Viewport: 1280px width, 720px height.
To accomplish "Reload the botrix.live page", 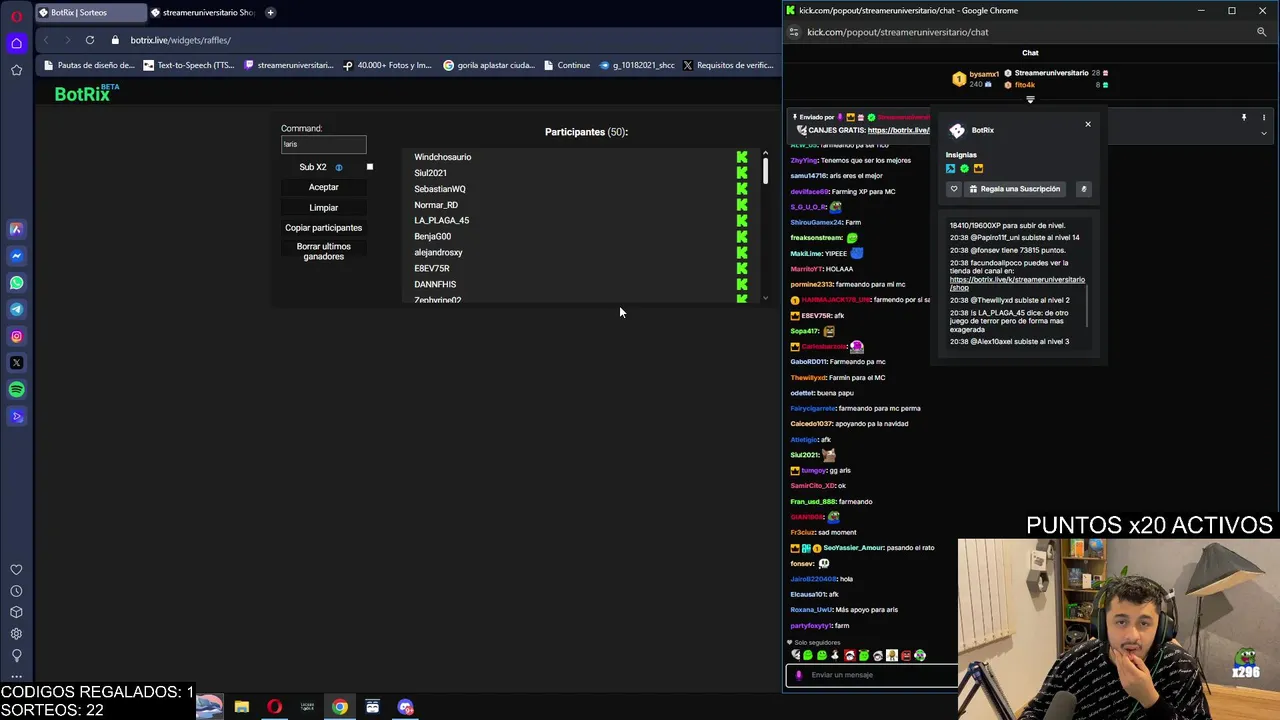I will pyautogui.click(x=90, y=40).
